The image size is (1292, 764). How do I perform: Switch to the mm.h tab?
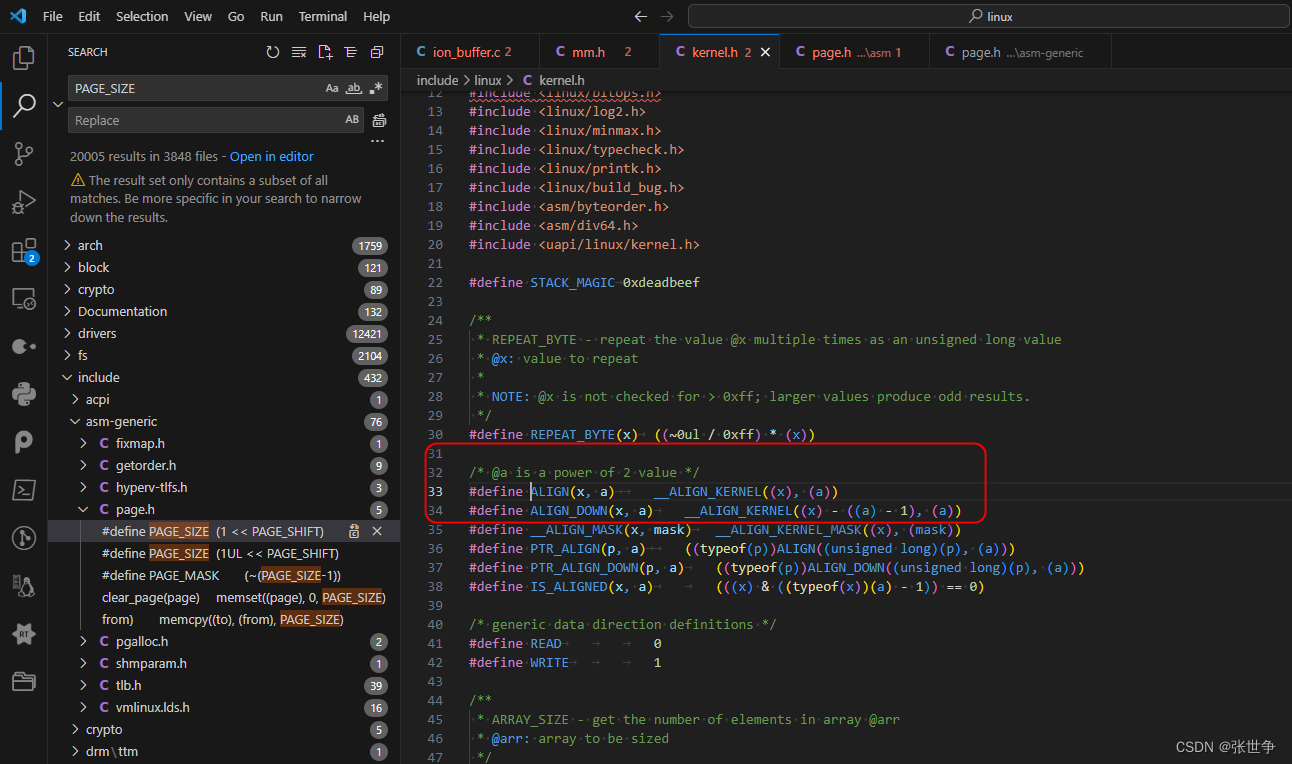pos(599,52)
